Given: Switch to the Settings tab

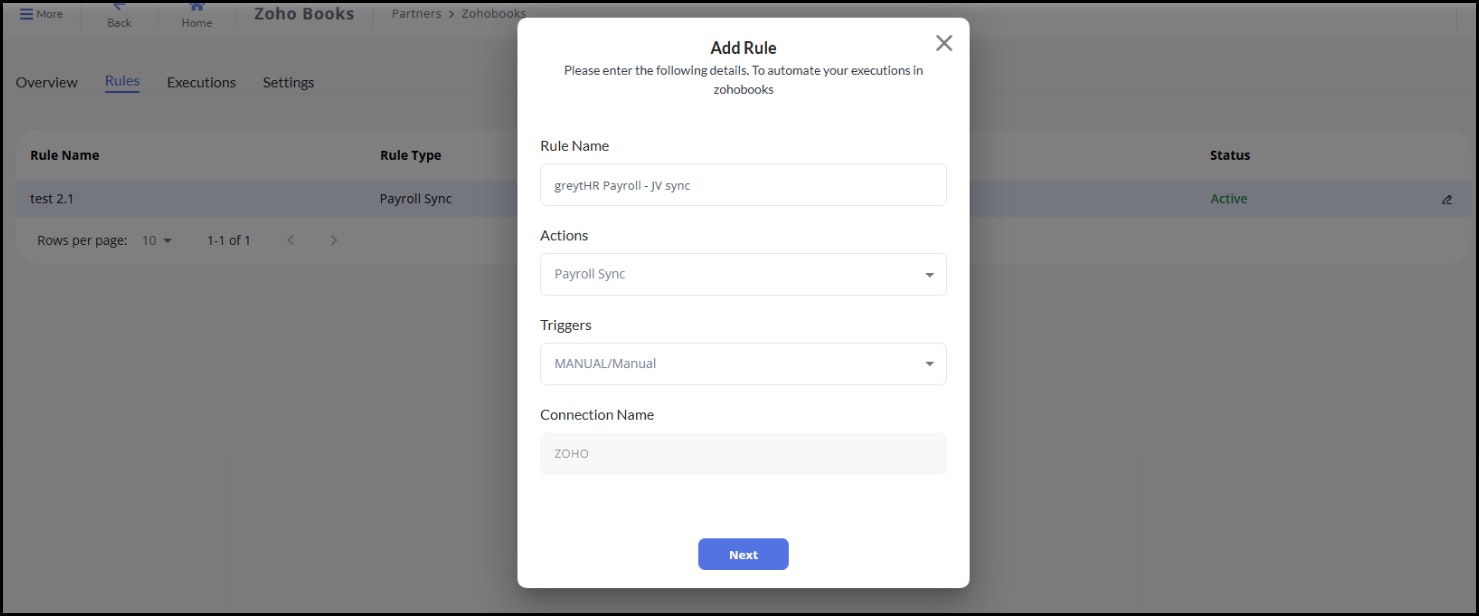Looking at the screenshot, I should click(x=288, y=82).
